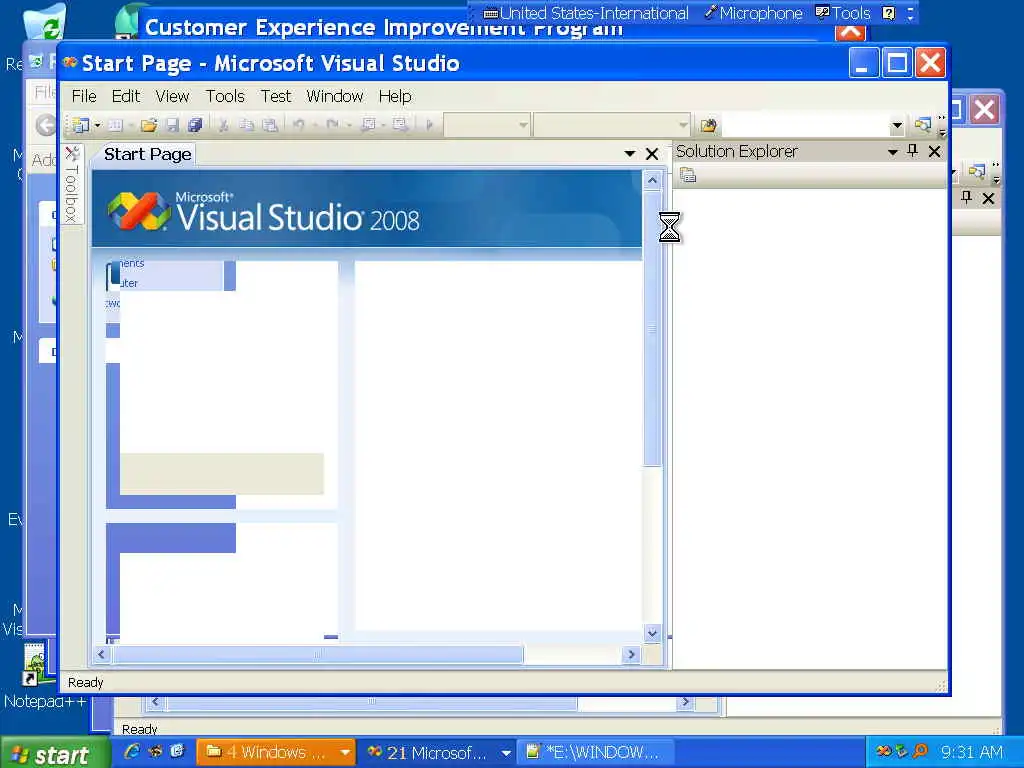Click United States-International keyboard on language bar

(586, 13)
